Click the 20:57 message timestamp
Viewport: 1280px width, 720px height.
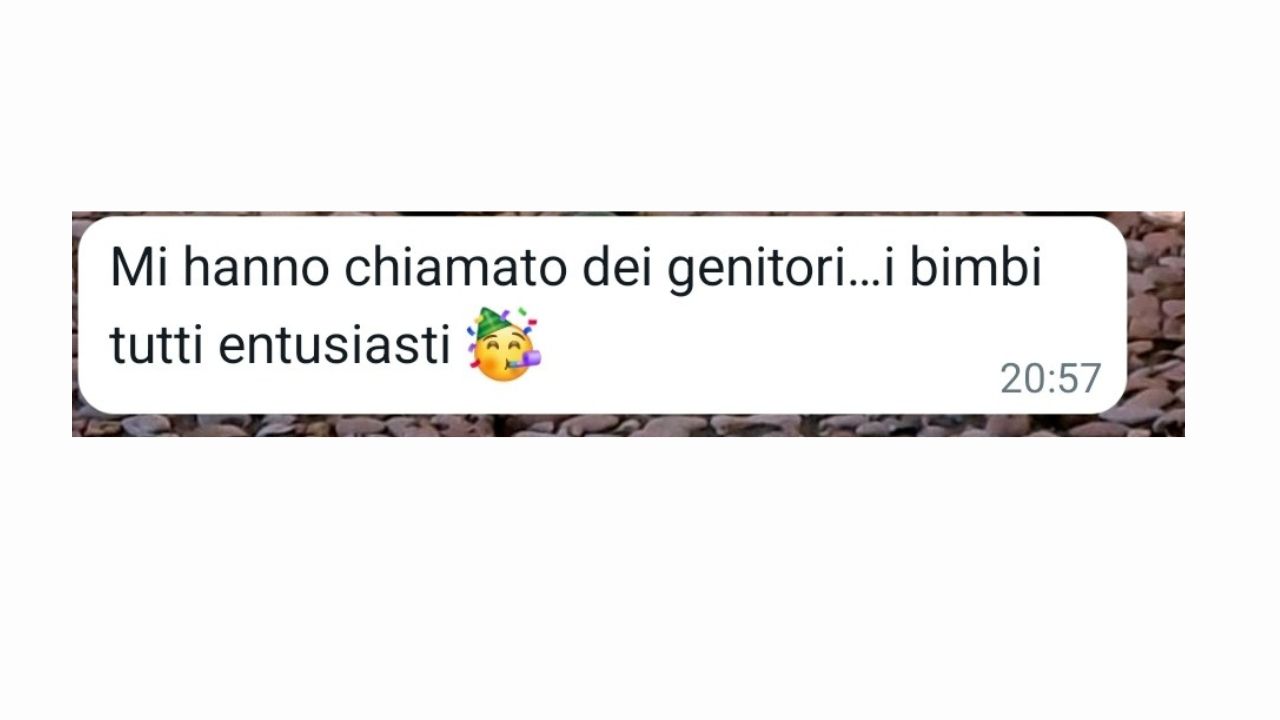coord(1050,379)
